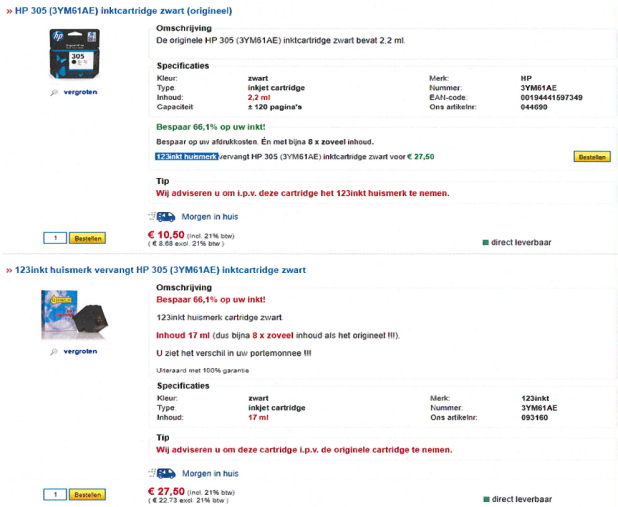Click the magnifier icon under 123inkt cartridge image
Image resolution: width=618 pixels, height=507 pixels.
tap(54, 351)
